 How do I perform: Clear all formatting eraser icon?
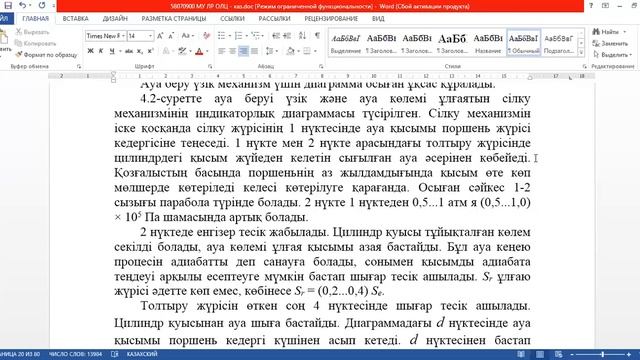pyautogui.click(x=206, y=36)
